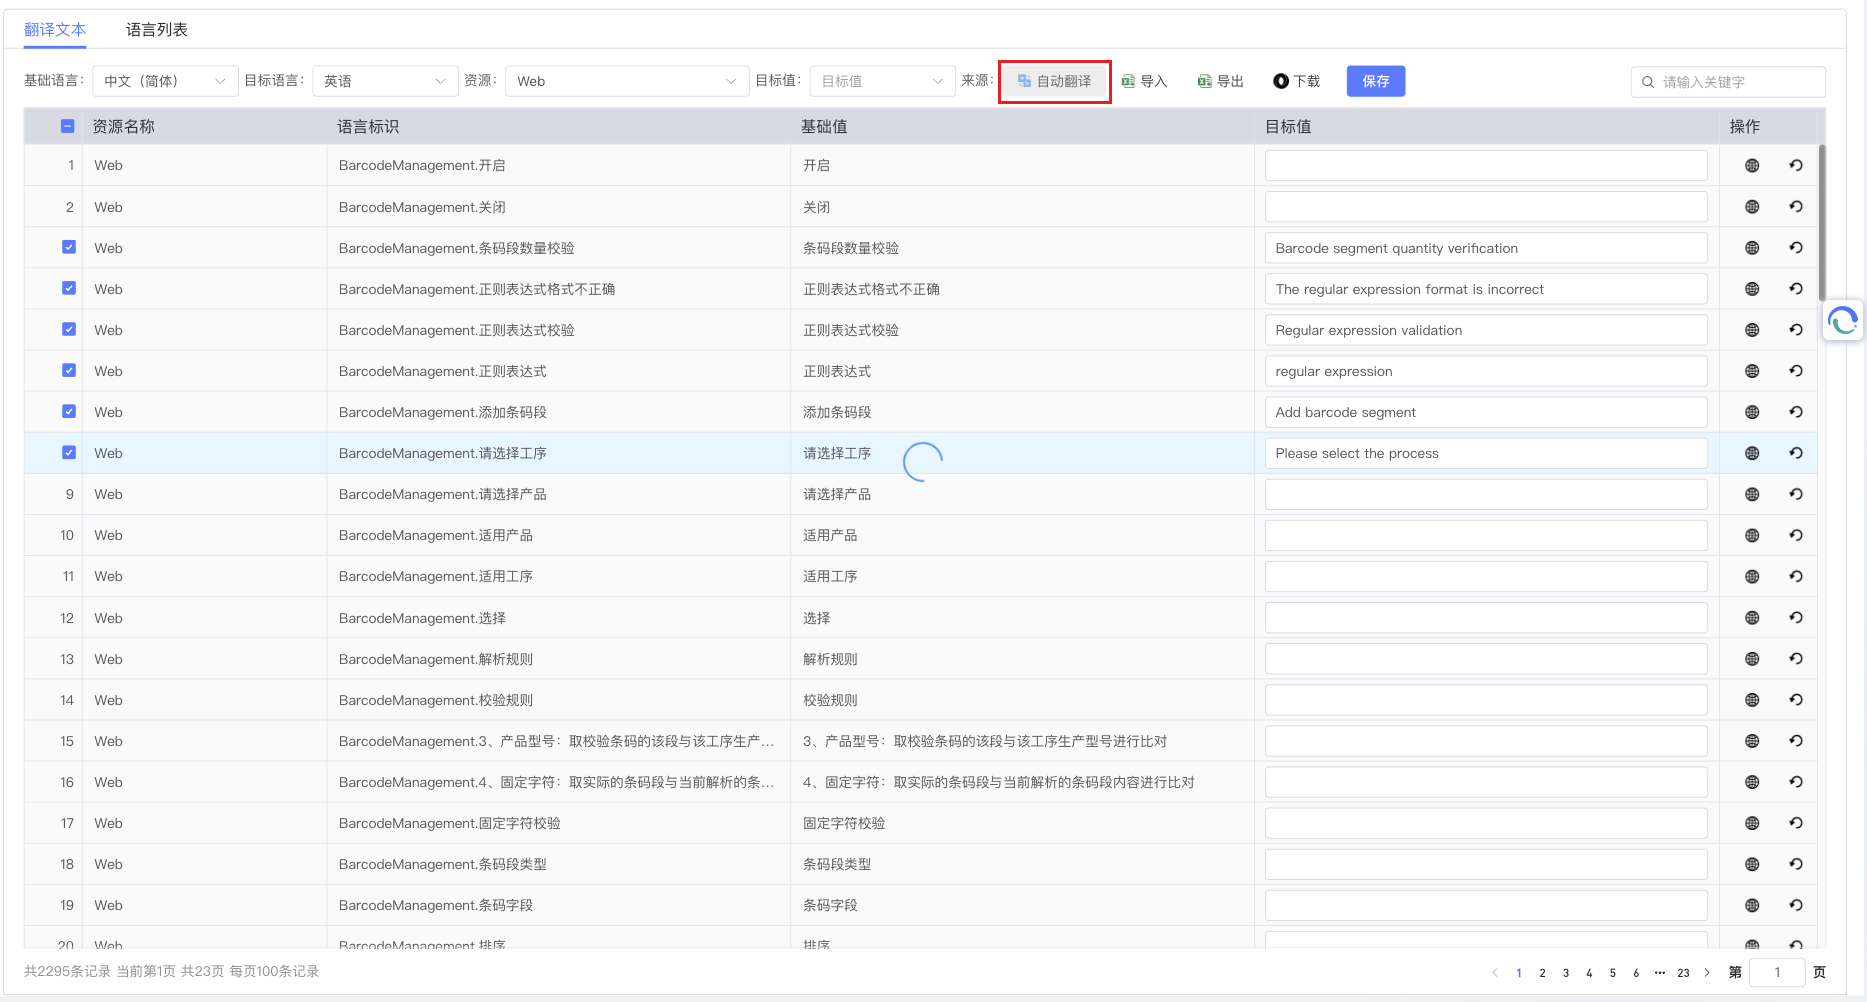The height and width of the screenshot is (1002, 1867).
Task: Click the target value field for row 9
Action: (x=1485, y=494)
